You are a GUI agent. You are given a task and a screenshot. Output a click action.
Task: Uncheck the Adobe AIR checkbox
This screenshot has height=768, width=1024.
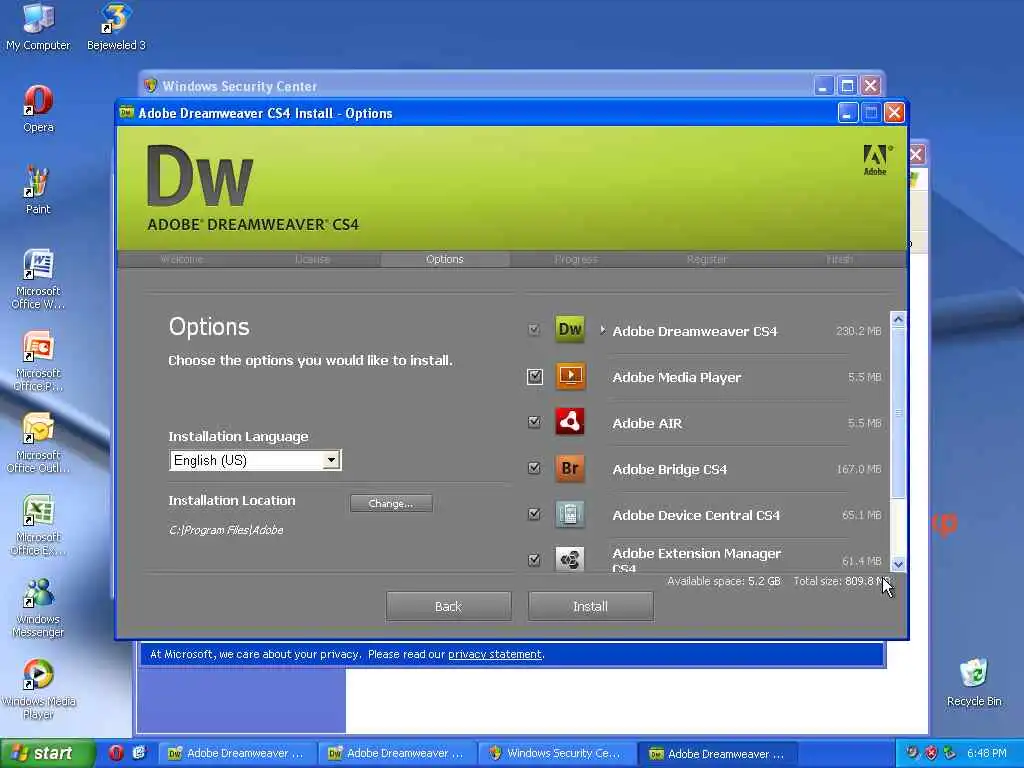click(534, 422)
